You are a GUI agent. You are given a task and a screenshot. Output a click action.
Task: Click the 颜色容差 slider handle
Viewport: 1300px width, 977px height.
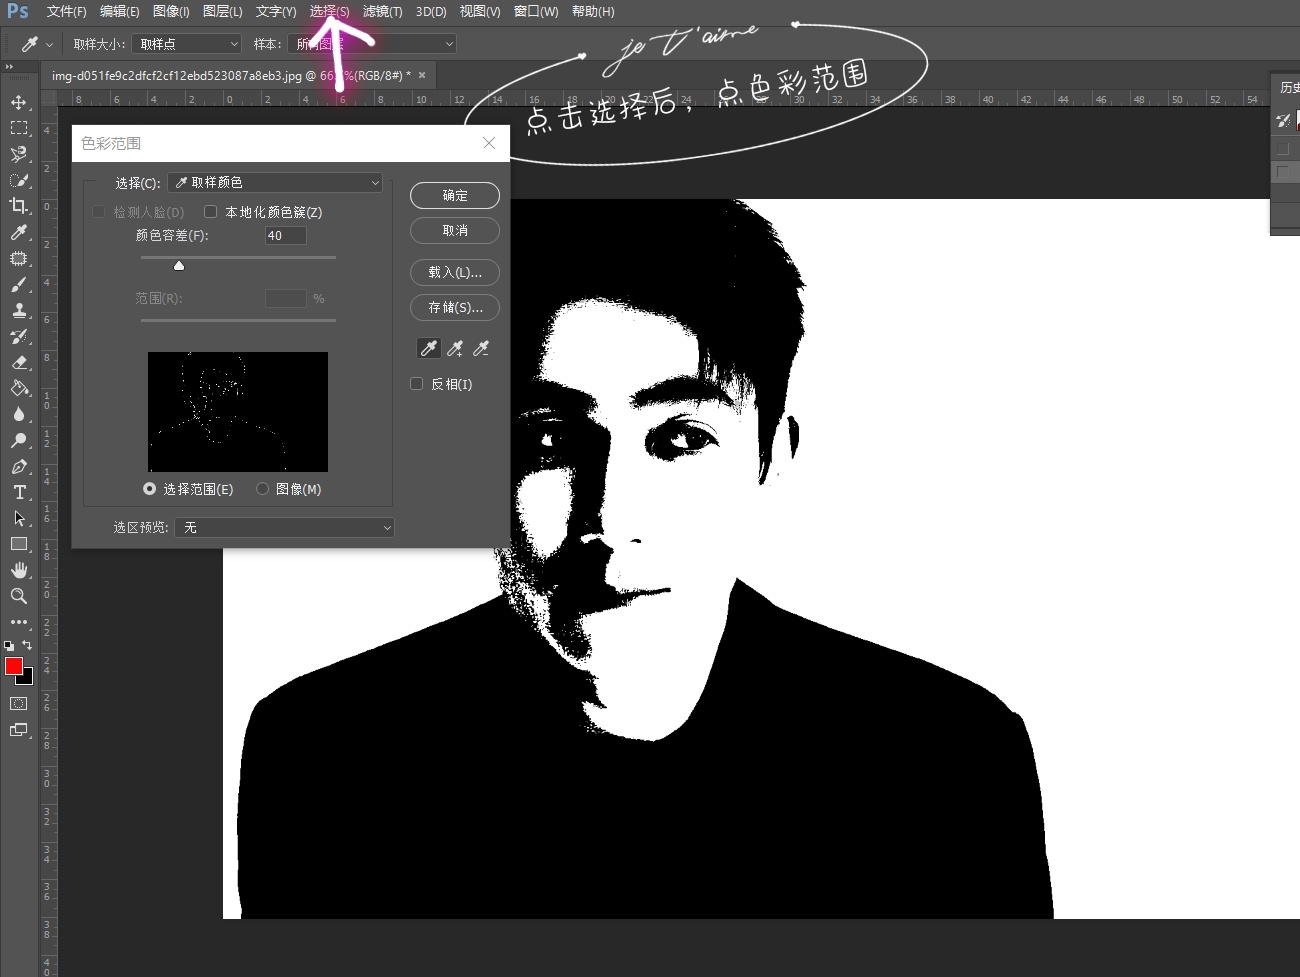tap(179, 266)
